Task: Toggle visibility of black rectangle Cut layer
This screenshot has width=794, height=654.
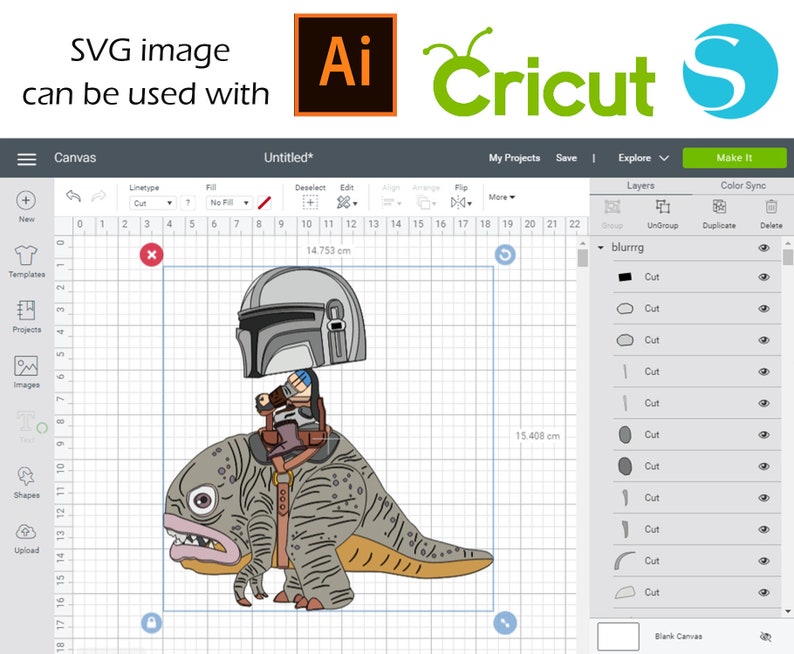Action: coord(764,277)
